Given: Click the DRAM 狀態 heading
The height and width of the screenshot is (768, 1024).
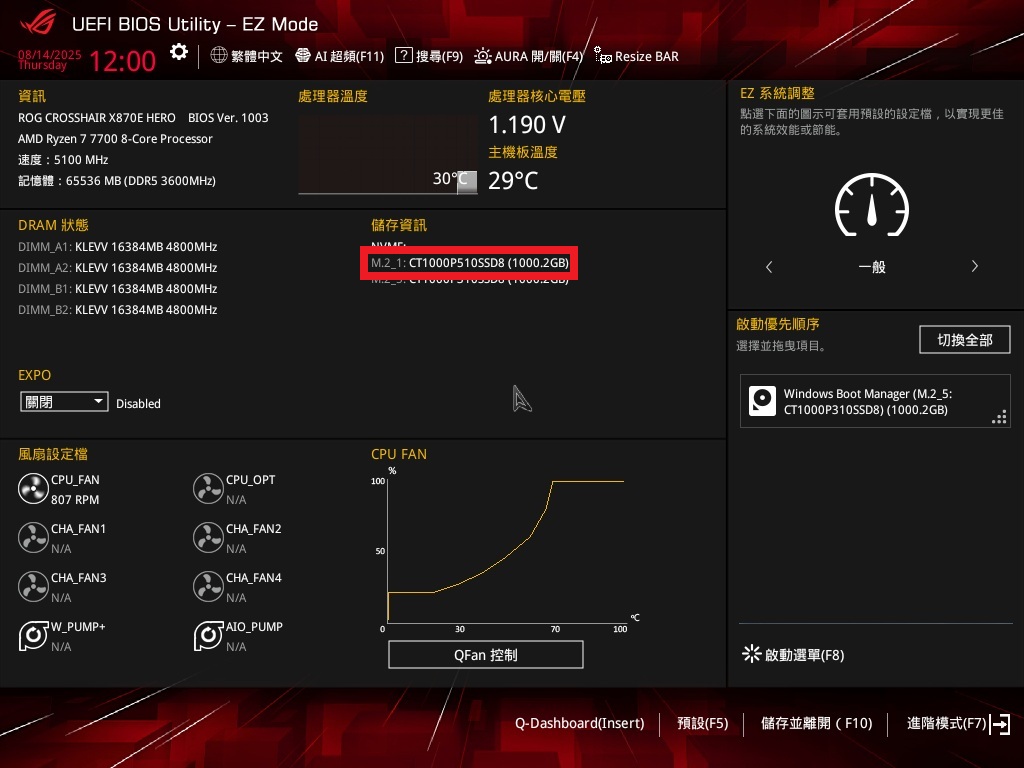Looking at the screenshot, I should [54, 225].
